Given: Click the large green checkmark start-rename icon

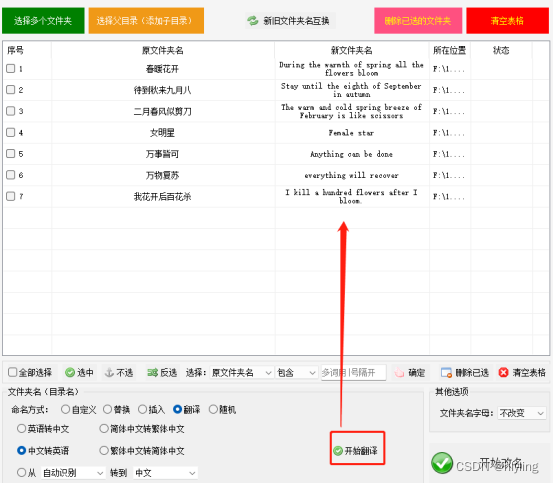Looking at the screenshot, I should pos(442,463).
